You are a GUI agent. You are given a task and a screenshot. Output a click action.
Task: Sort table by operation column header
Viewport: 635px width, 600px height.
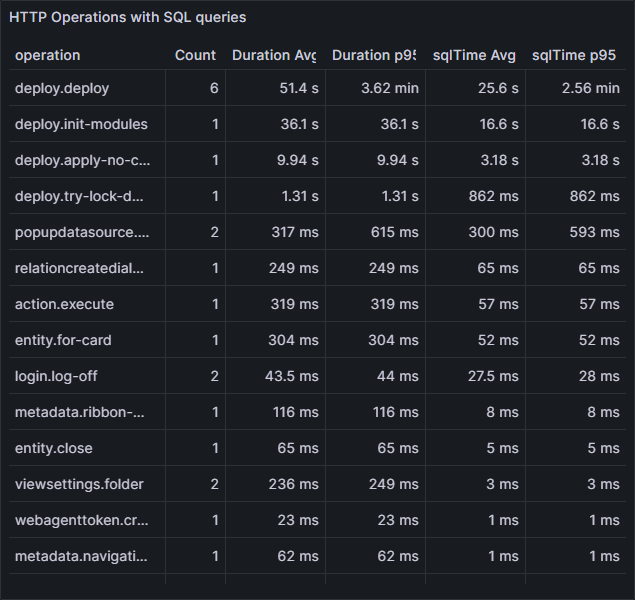tap(48, 55)
